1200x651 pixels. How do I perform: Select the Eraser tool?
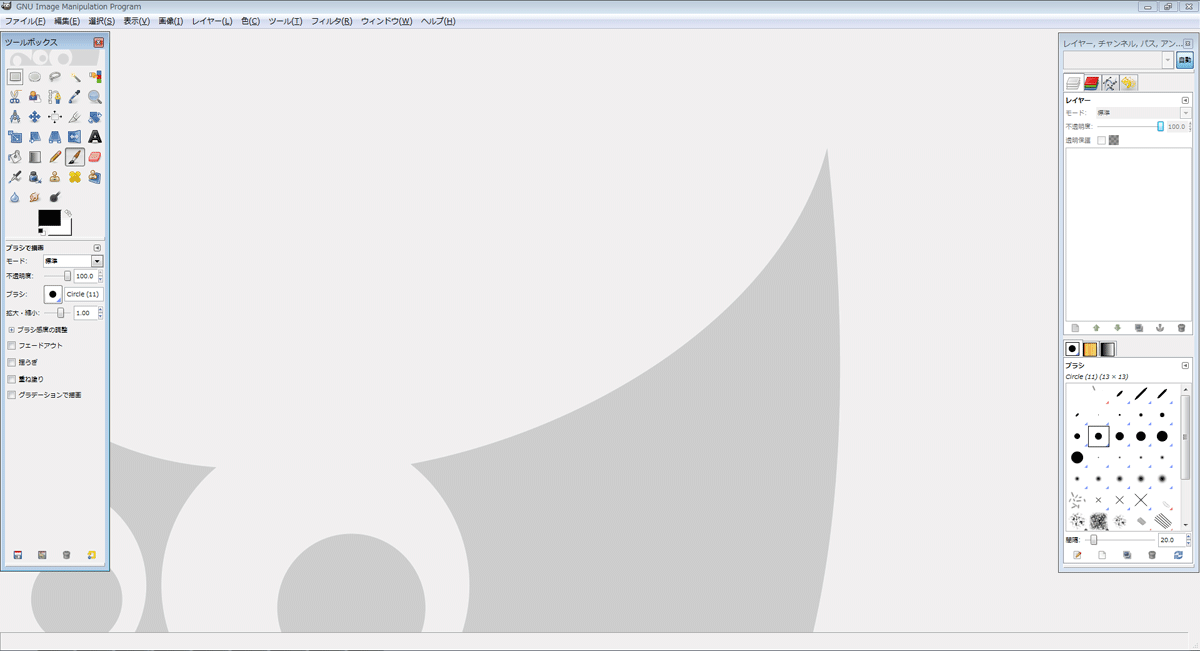tap(95, 157)
